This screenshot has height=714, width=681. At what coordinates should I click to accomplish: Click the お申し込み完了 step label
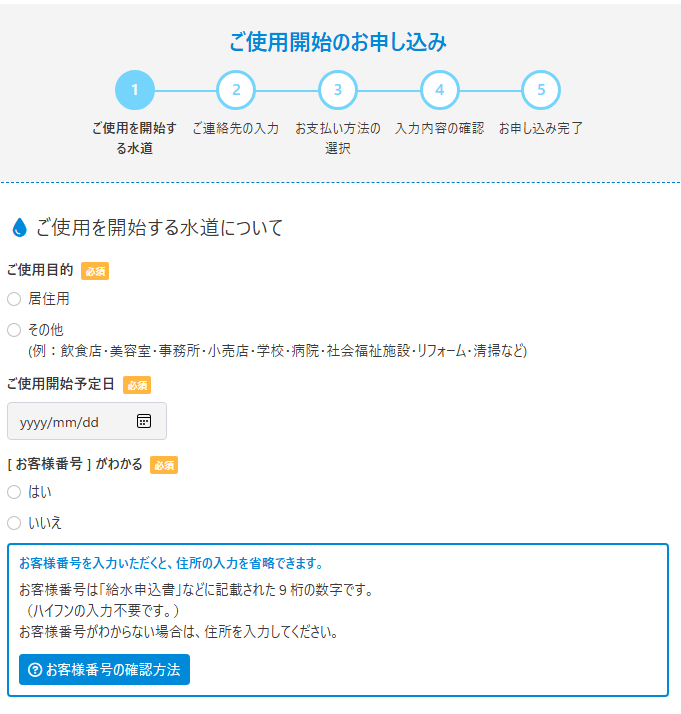(541, 129)
